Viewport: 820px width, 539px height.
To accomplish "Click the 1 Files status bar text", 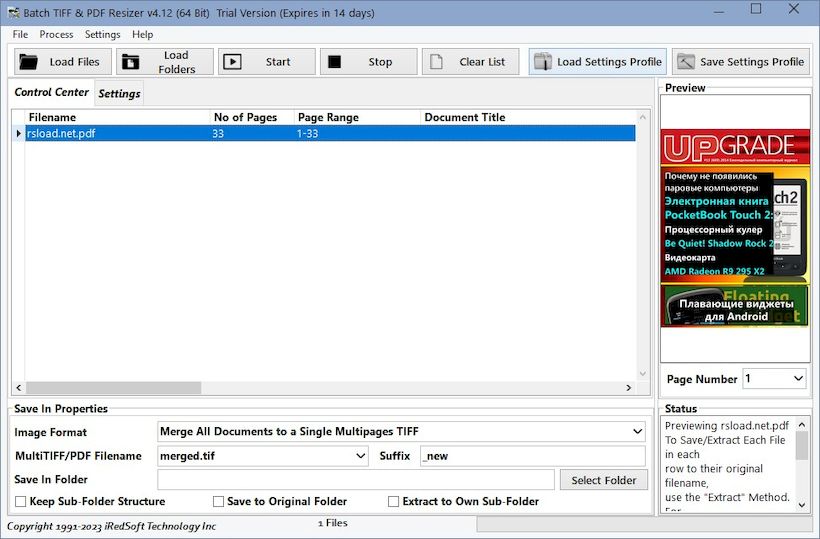I will [x=333, y=523].
